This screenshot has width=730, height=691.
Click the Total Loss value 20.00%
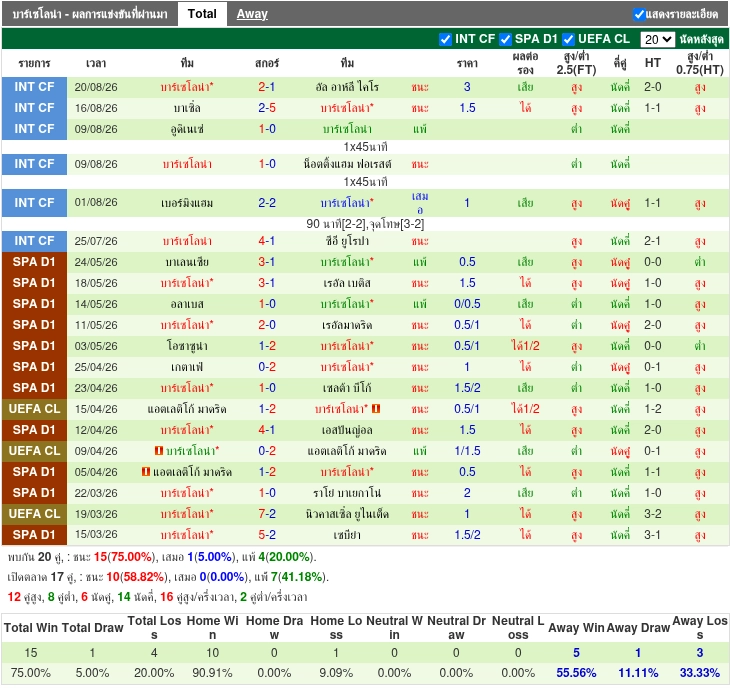154,673
